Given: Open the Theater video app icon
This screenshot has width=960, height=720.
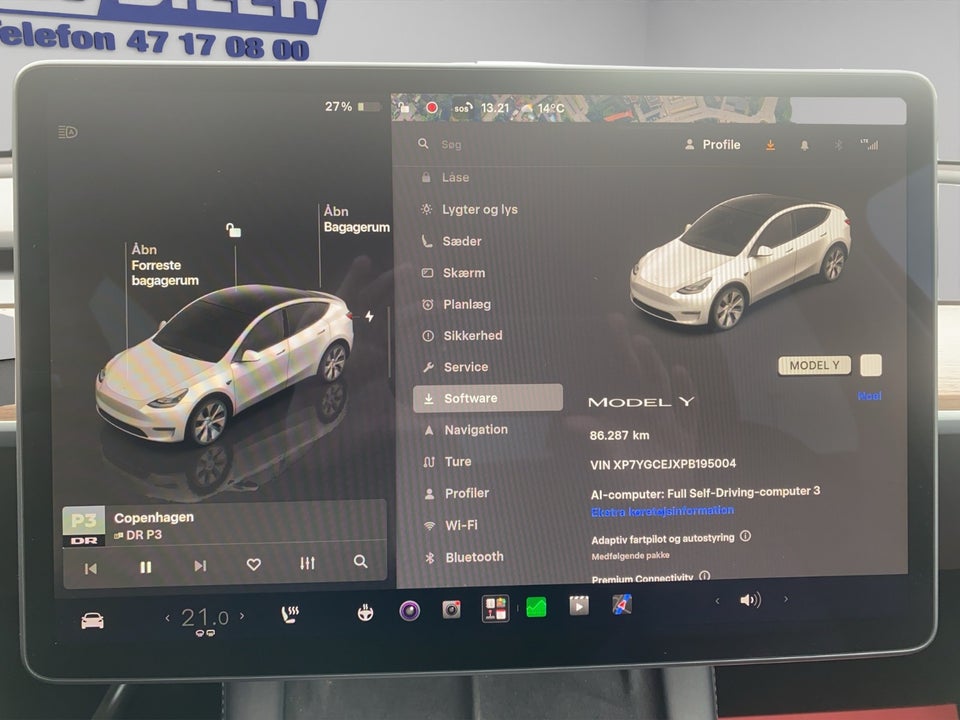Looking at the screenshot, I should pyautogui.click(x=579, y=606).
